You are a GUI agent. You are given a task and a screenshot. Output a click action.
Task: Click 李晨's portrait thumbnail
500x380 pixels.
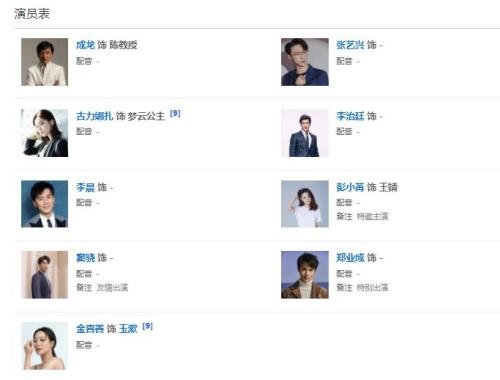click(45, 204)
